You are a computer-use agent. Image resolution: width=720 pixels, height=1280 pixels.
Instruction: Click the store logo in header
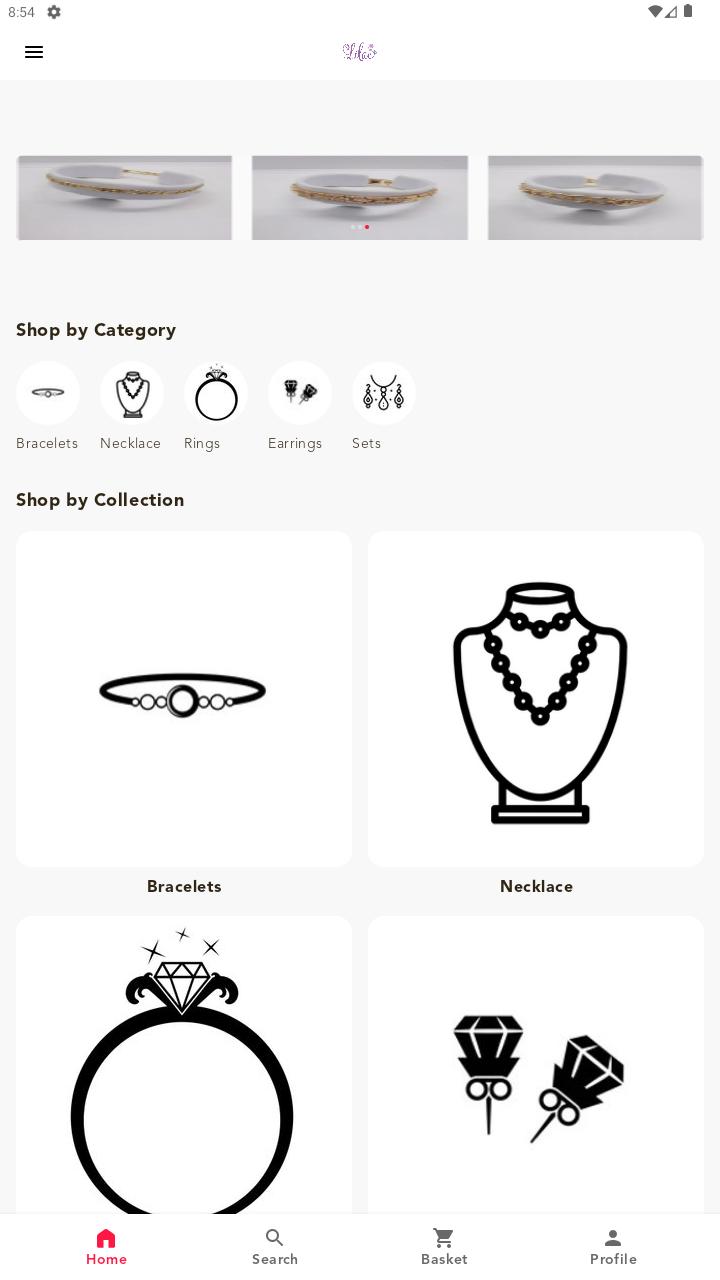[x=360, y=52]
